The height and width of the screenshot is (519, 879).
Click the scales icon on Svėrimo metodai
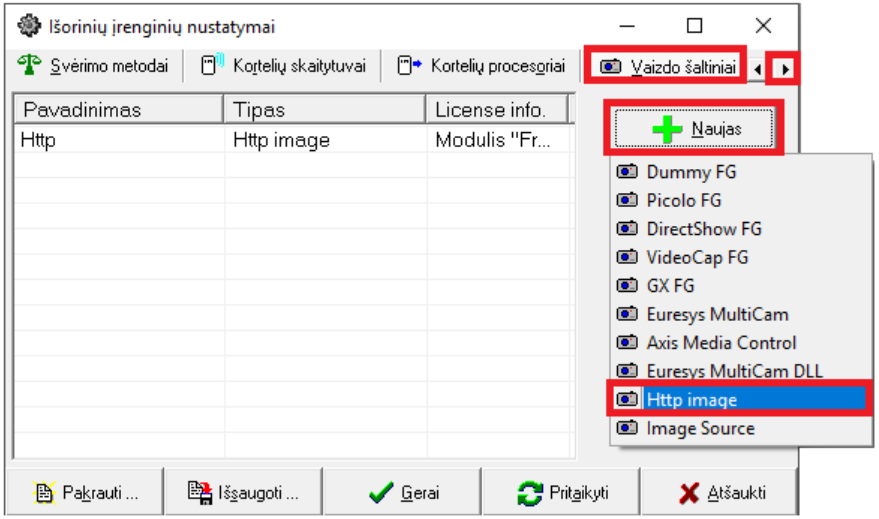[30, 67]
